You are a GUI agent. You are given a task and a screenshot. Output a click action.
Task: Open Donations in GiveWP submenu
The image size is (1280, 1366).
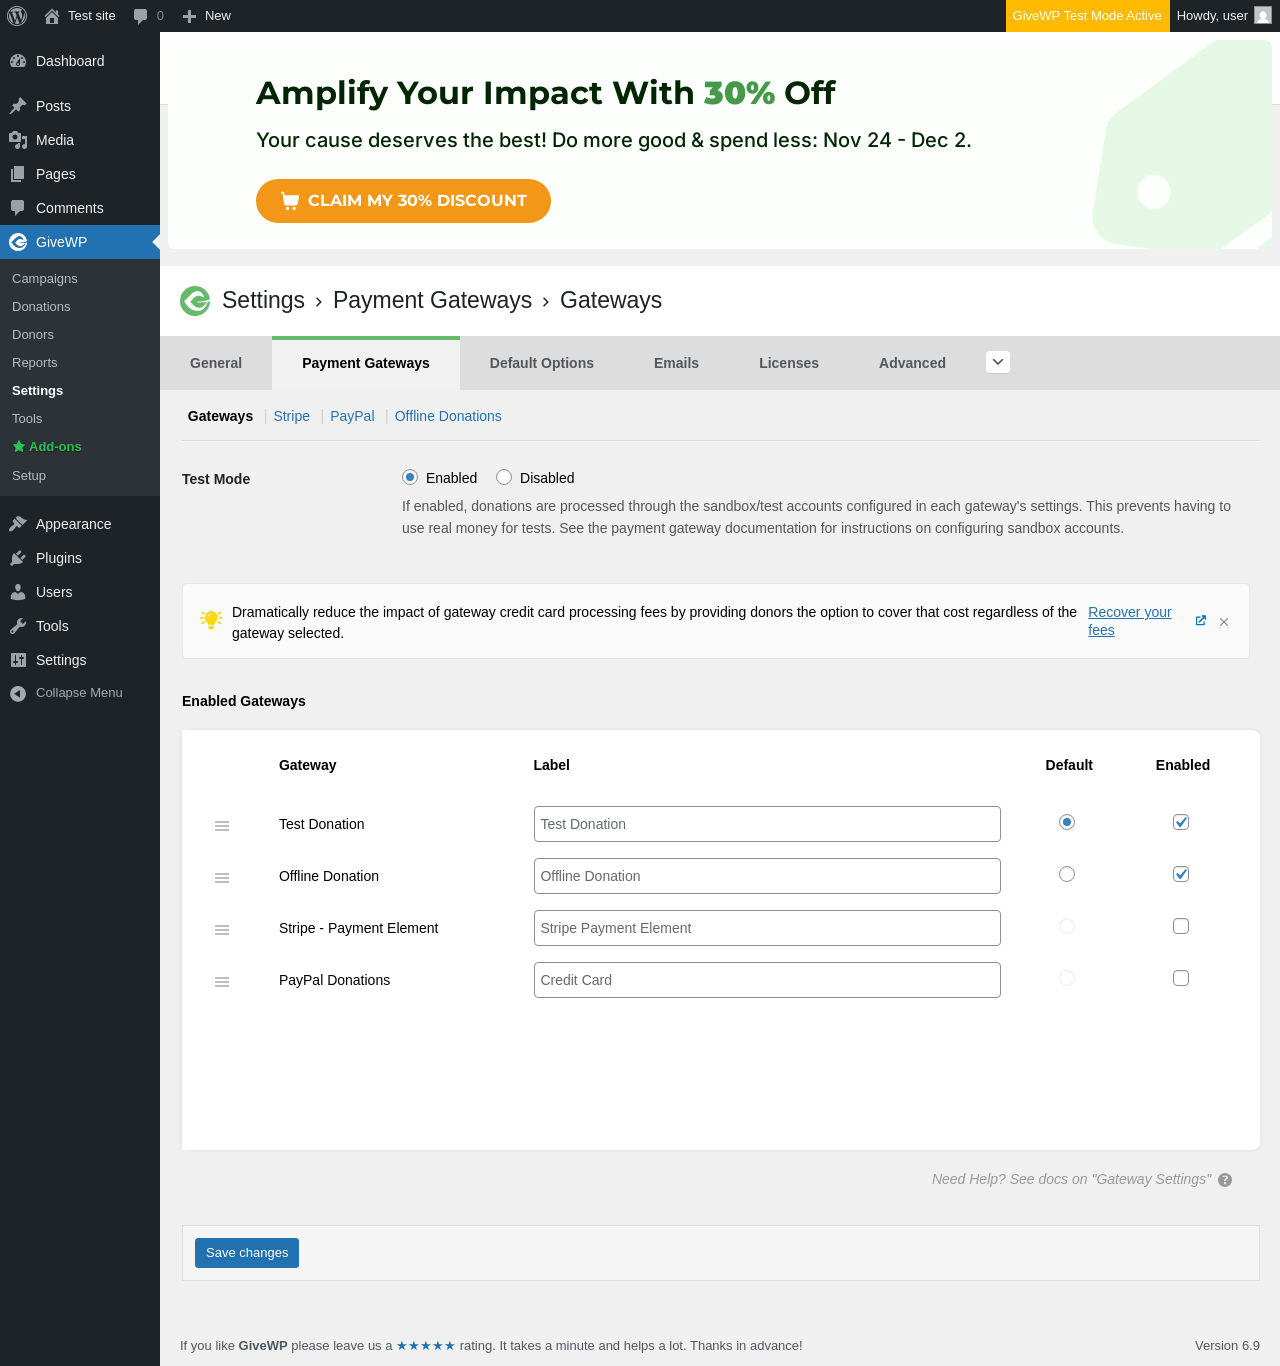pyautogui.click(x=41, y=307)
